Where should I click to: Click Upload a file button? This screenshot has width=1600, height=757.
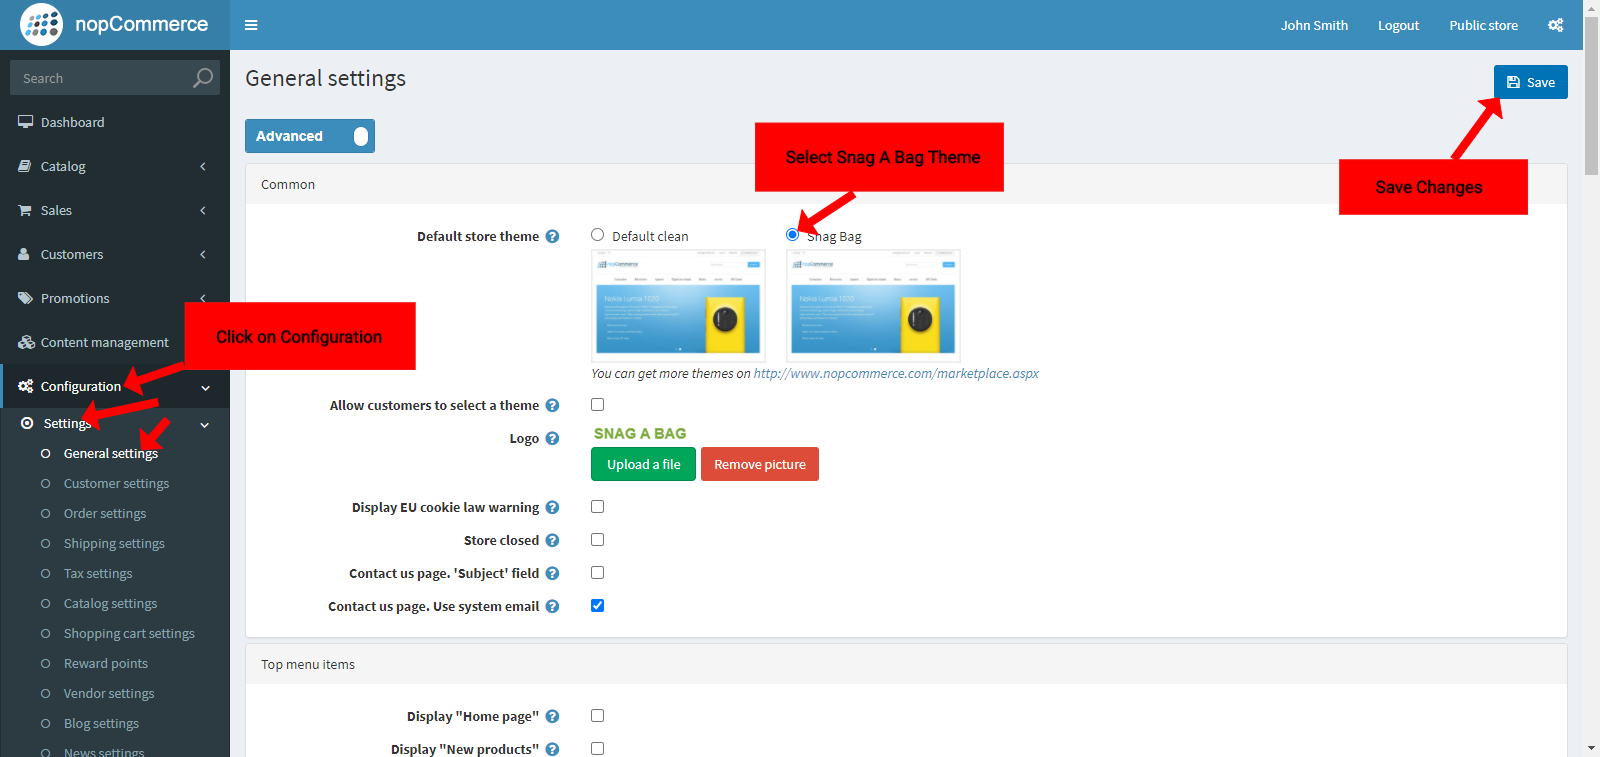(x=643, y=464)
